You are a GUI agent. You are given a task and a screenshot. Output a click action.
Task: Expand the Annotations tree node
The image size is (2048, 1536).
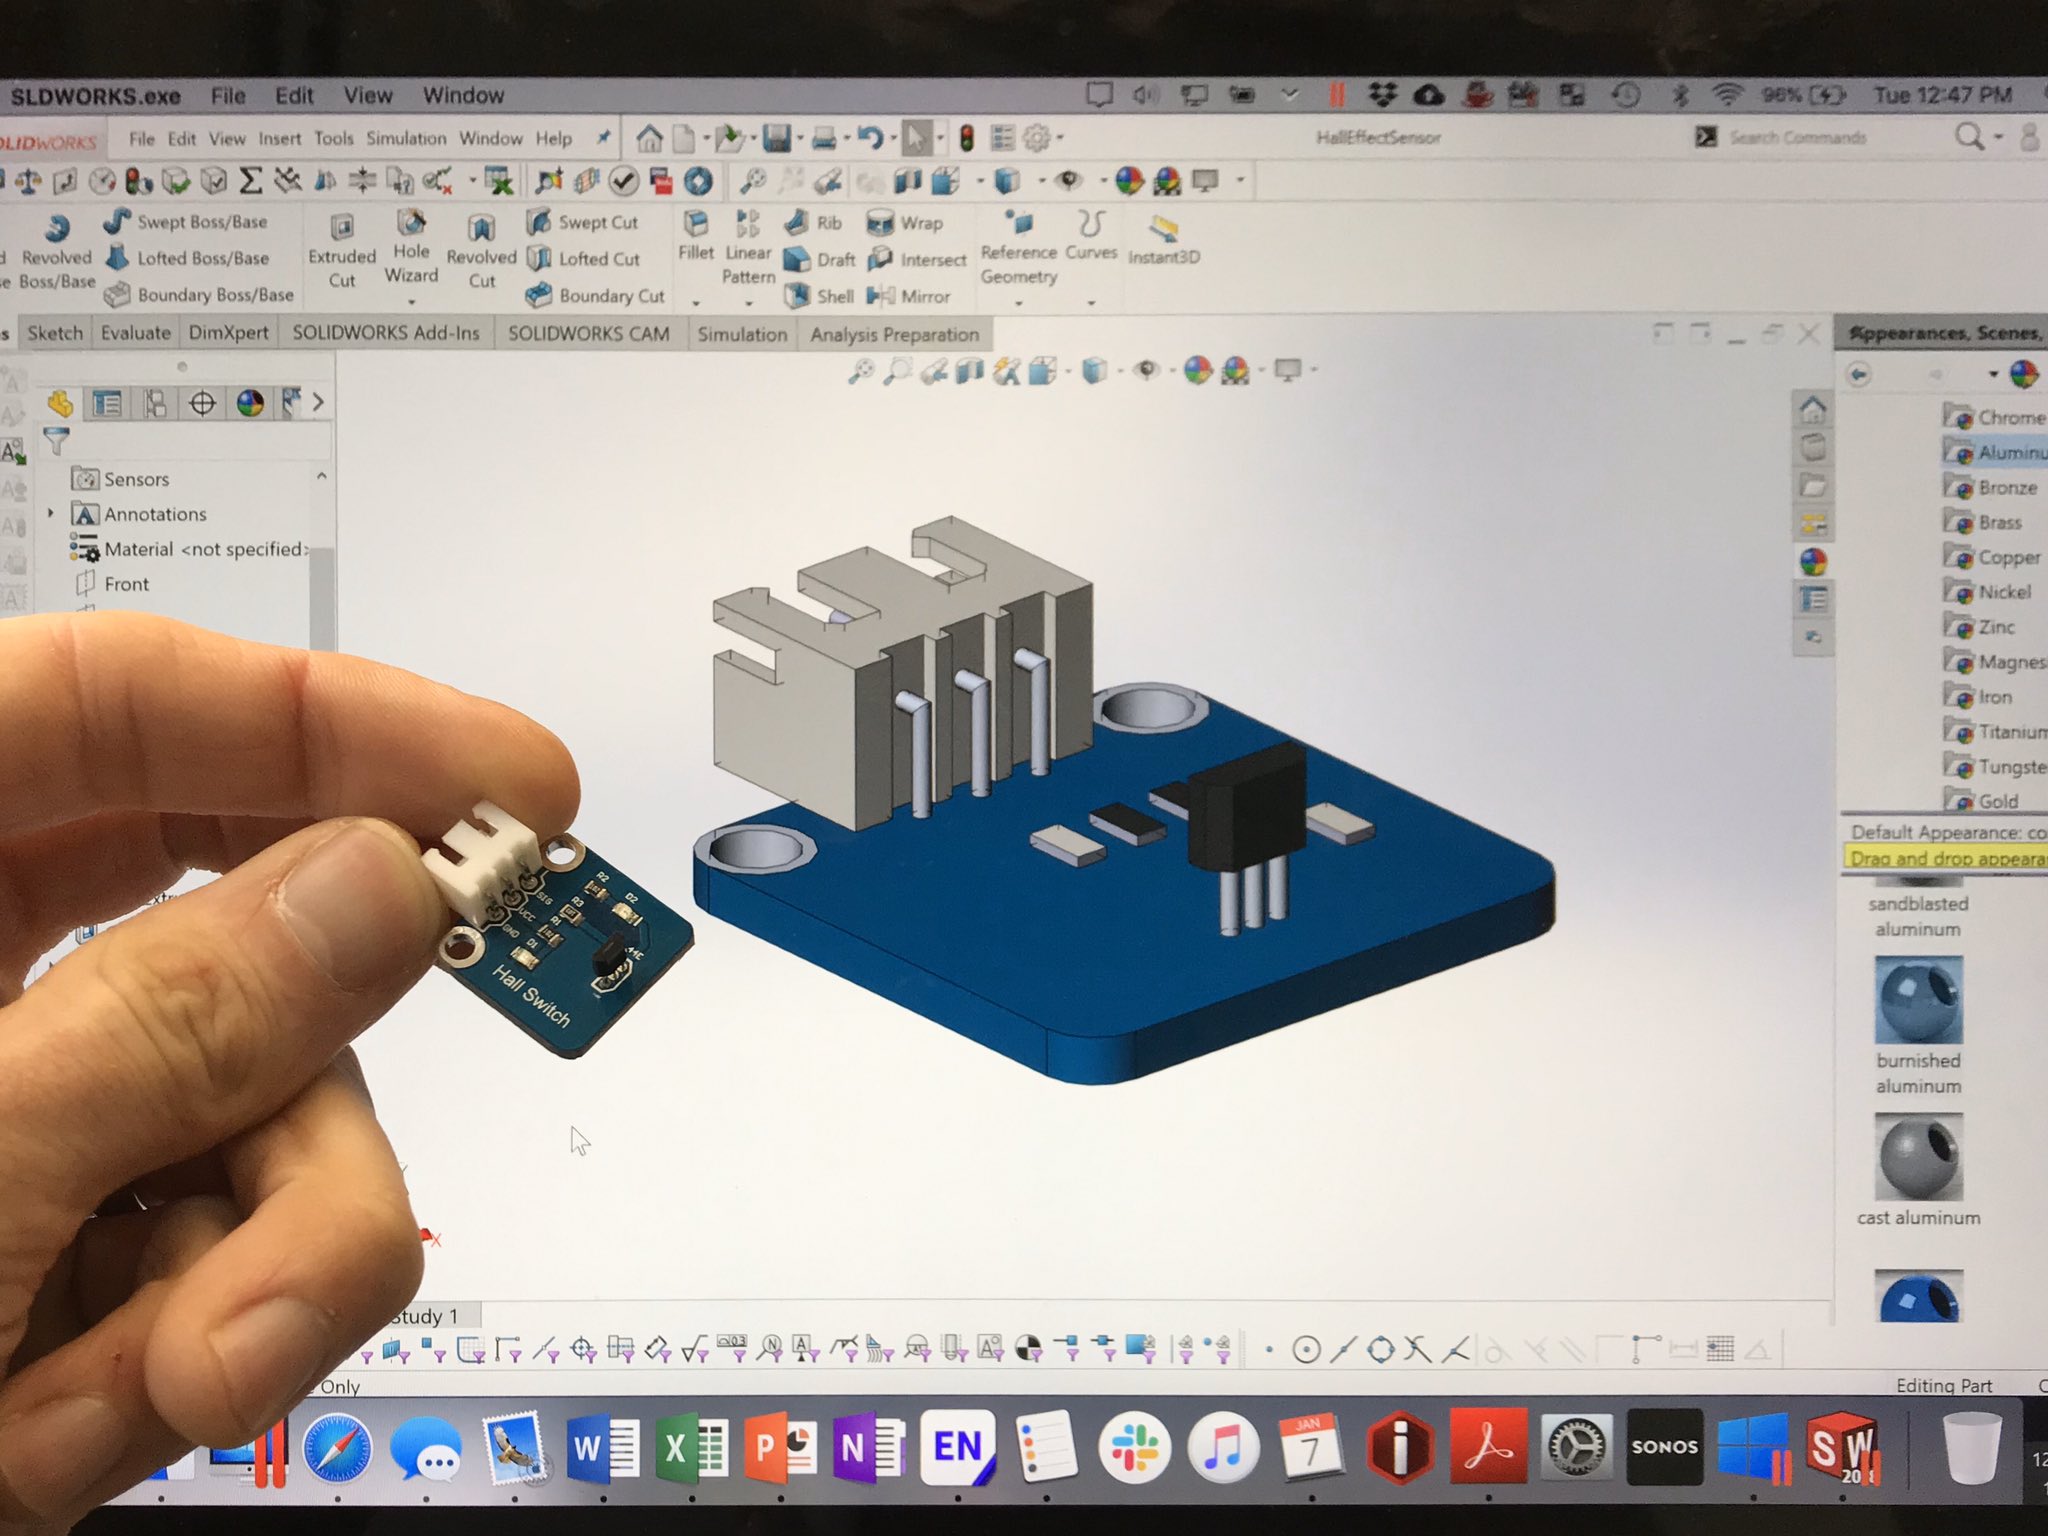point(51,513)
